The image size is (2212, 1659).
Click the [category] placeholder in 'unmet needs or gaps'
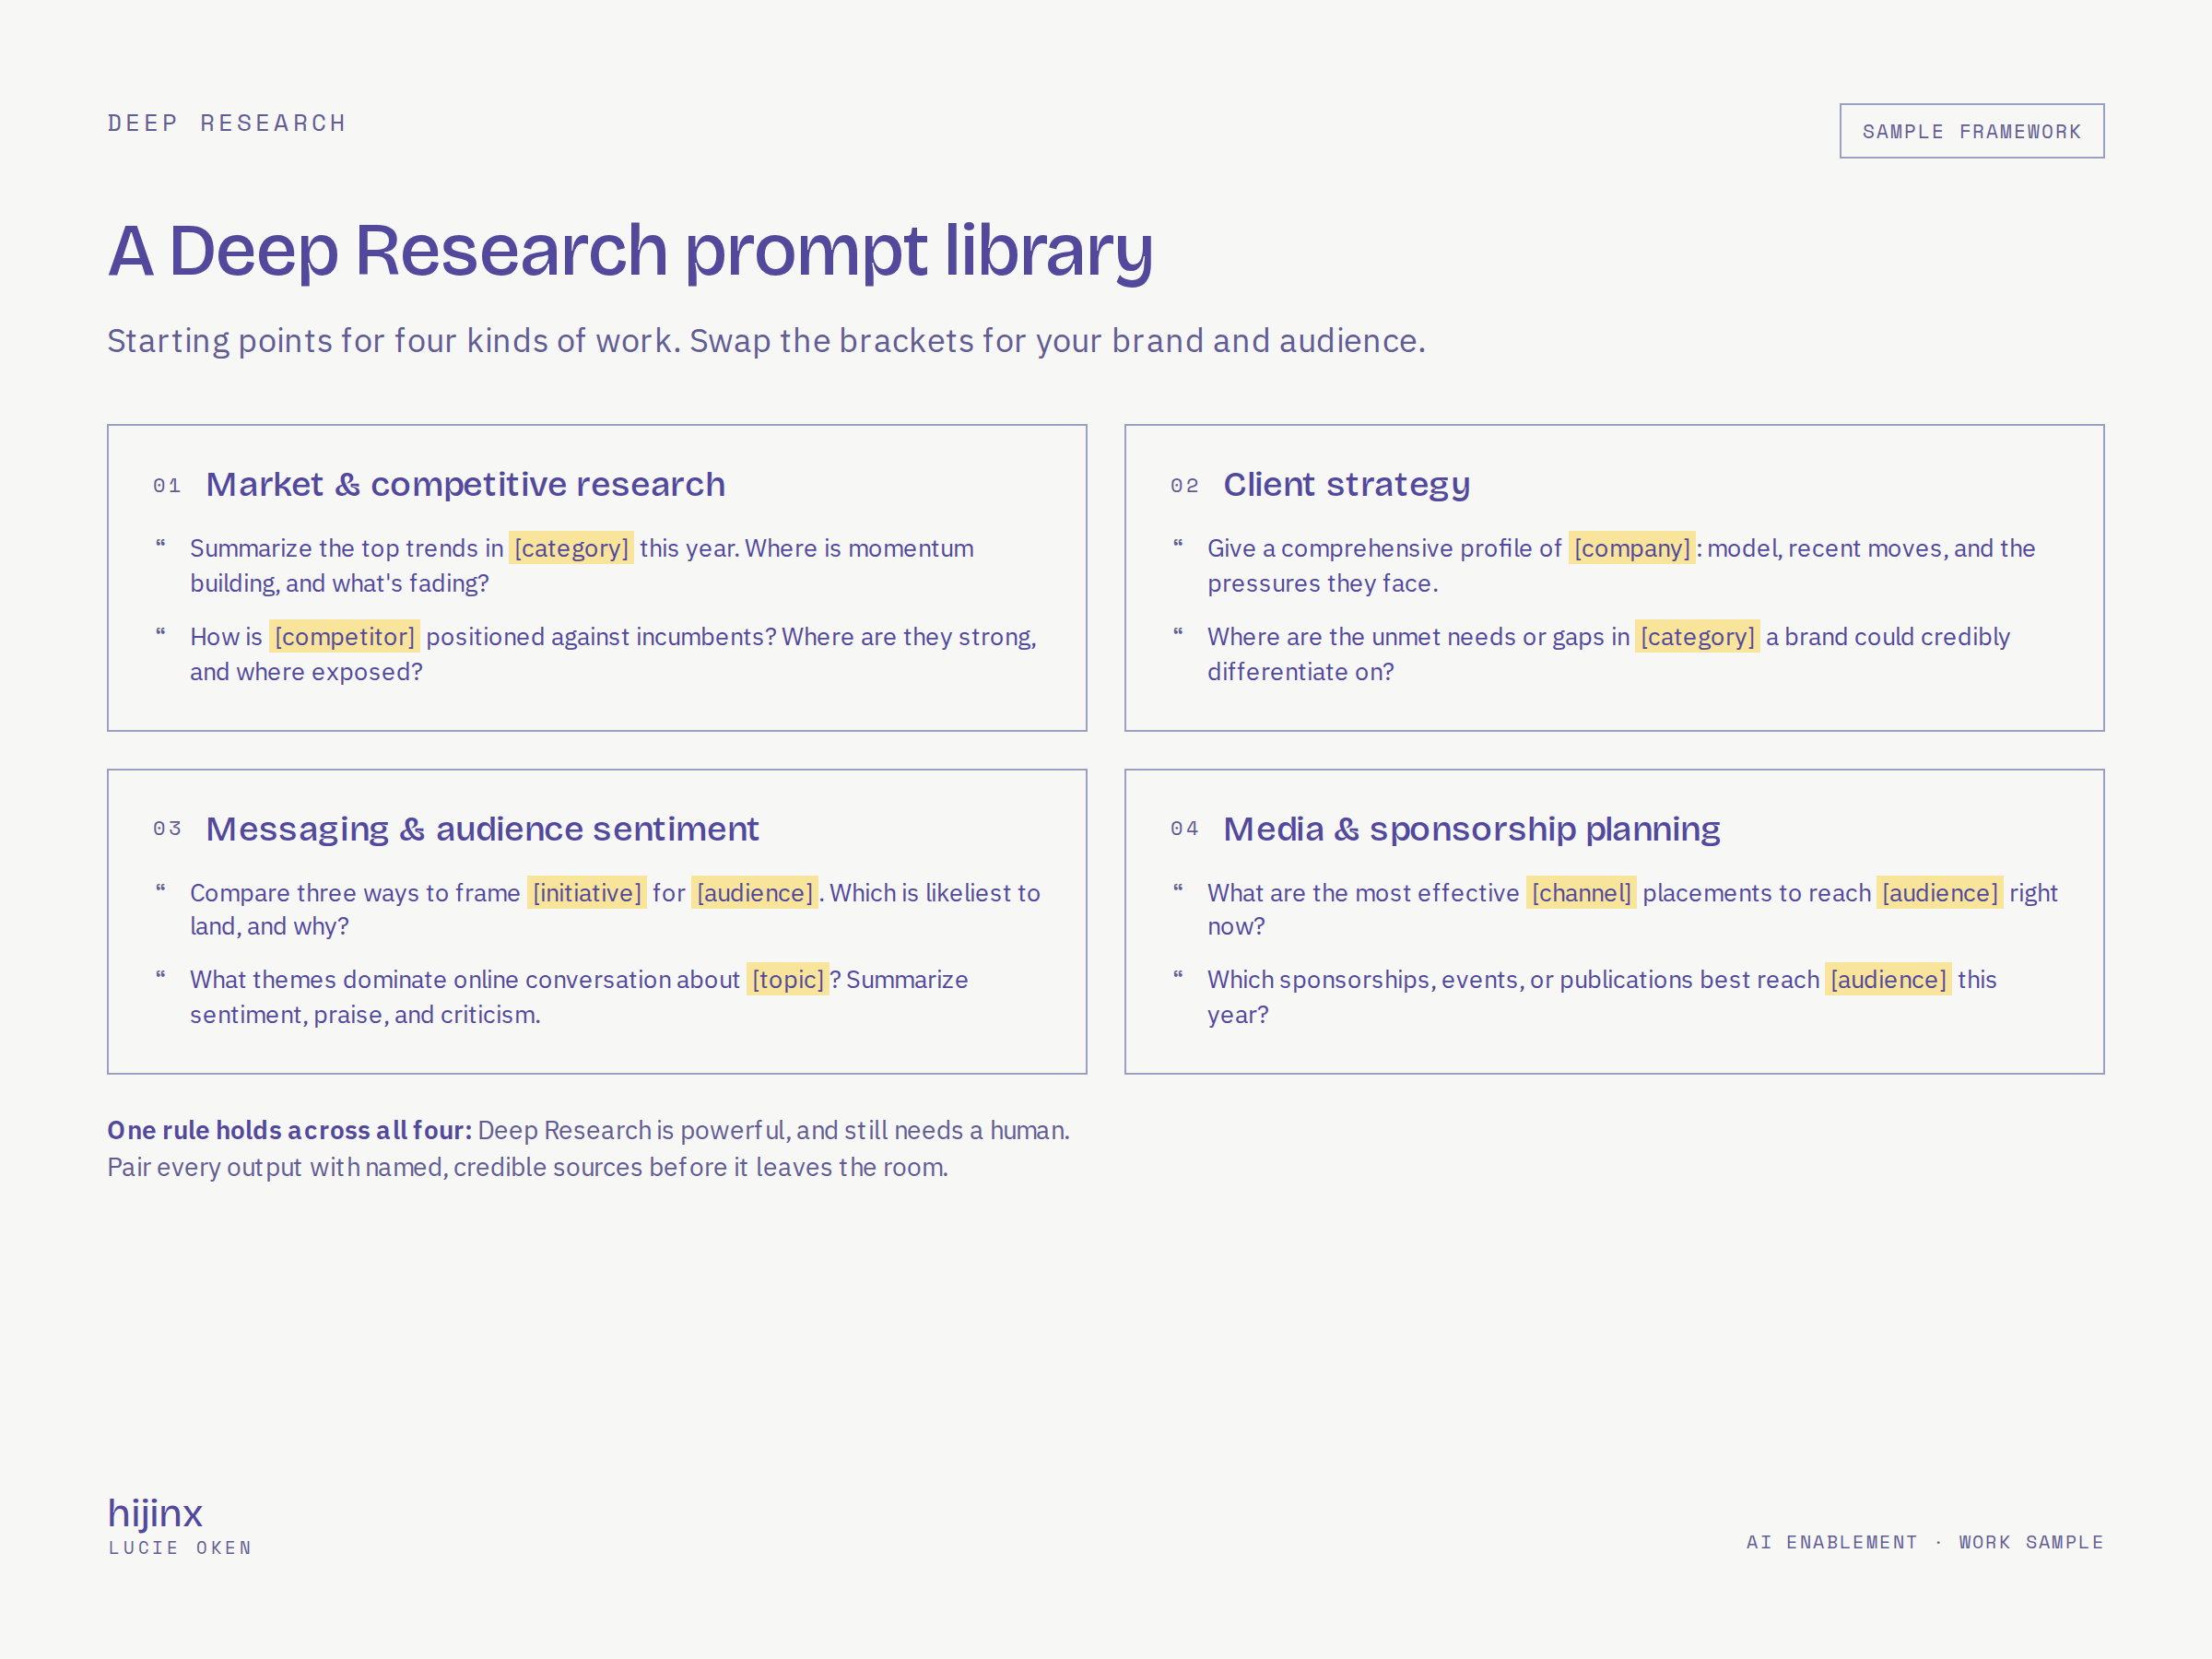point(1697,637)
